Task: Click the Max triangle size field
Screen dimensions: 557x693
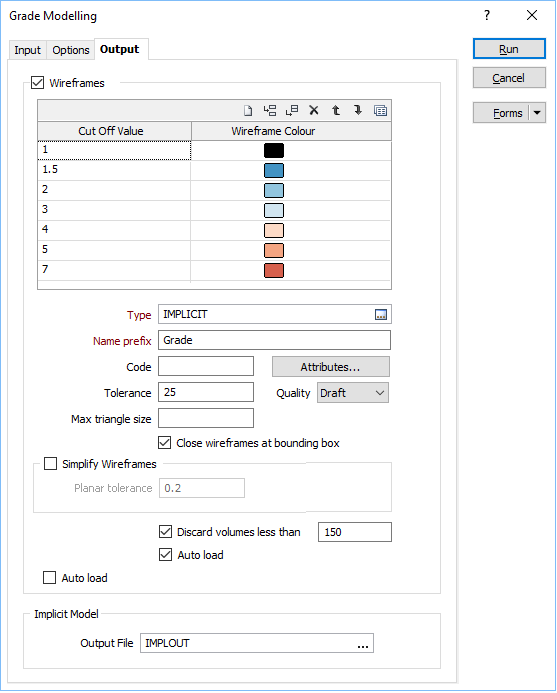Action: point(206,418)
